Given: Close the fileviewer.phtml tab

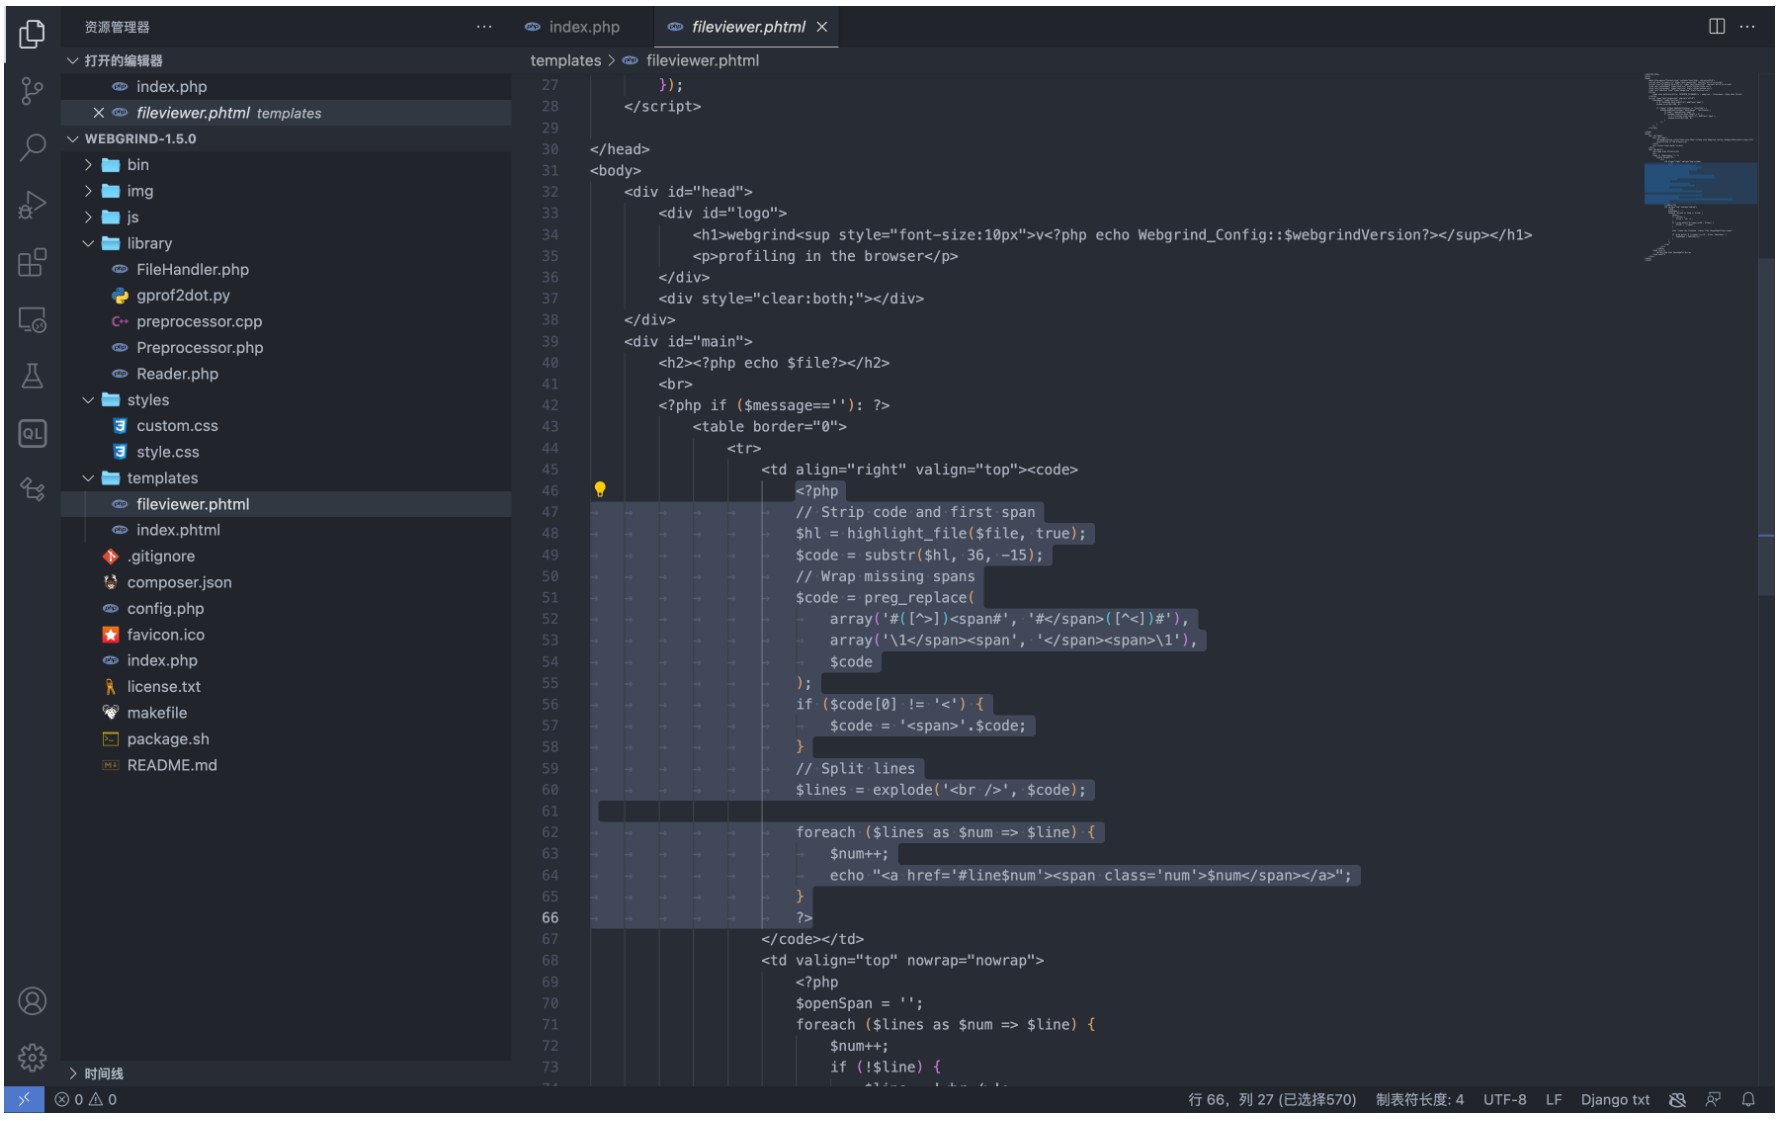Looking at the screenshot, I should point(822,27).
